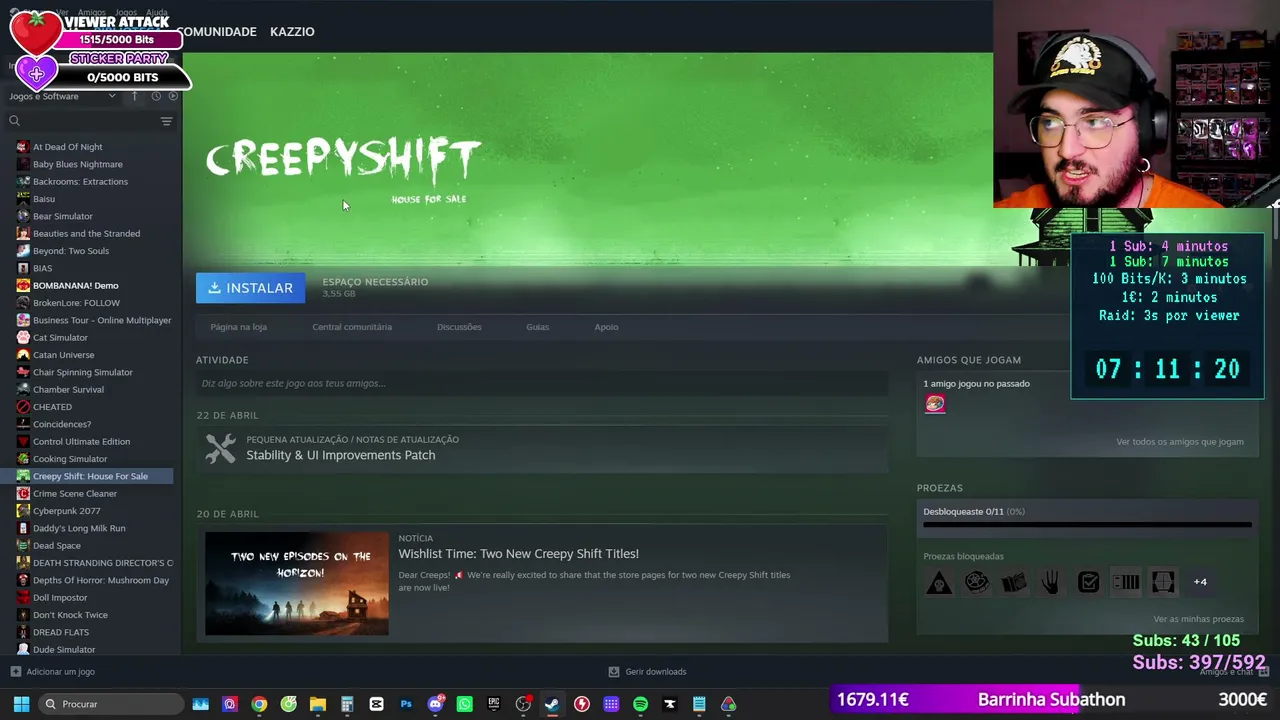Click the checklist achievement icon
This screenshot has width=1280, height=720.
pyautogui.click(x=1088, y=582)
